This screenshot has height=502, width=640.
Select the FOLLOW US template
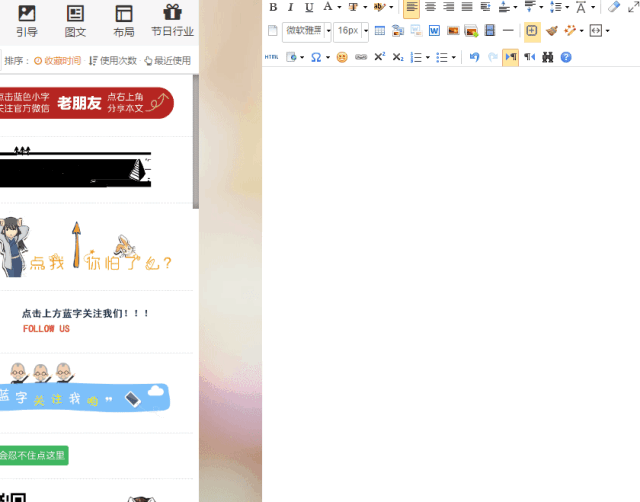coord(85,321)
